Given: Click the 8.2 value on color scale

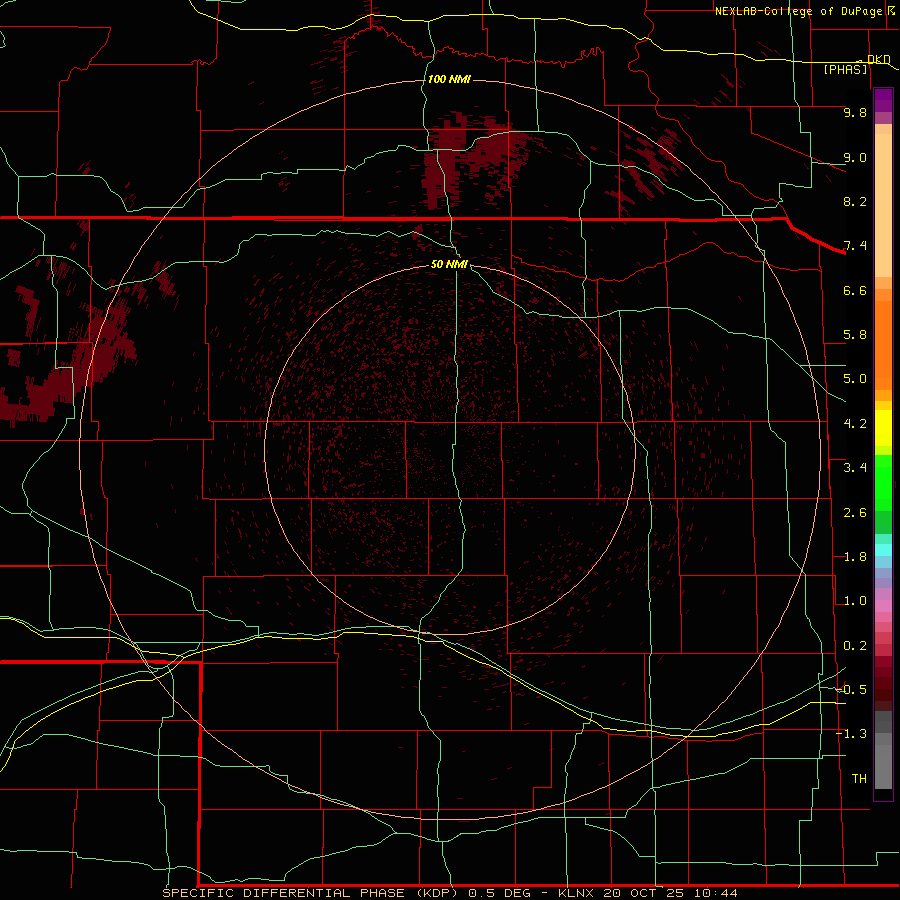Looking at the screenshot, I should 855,201.
